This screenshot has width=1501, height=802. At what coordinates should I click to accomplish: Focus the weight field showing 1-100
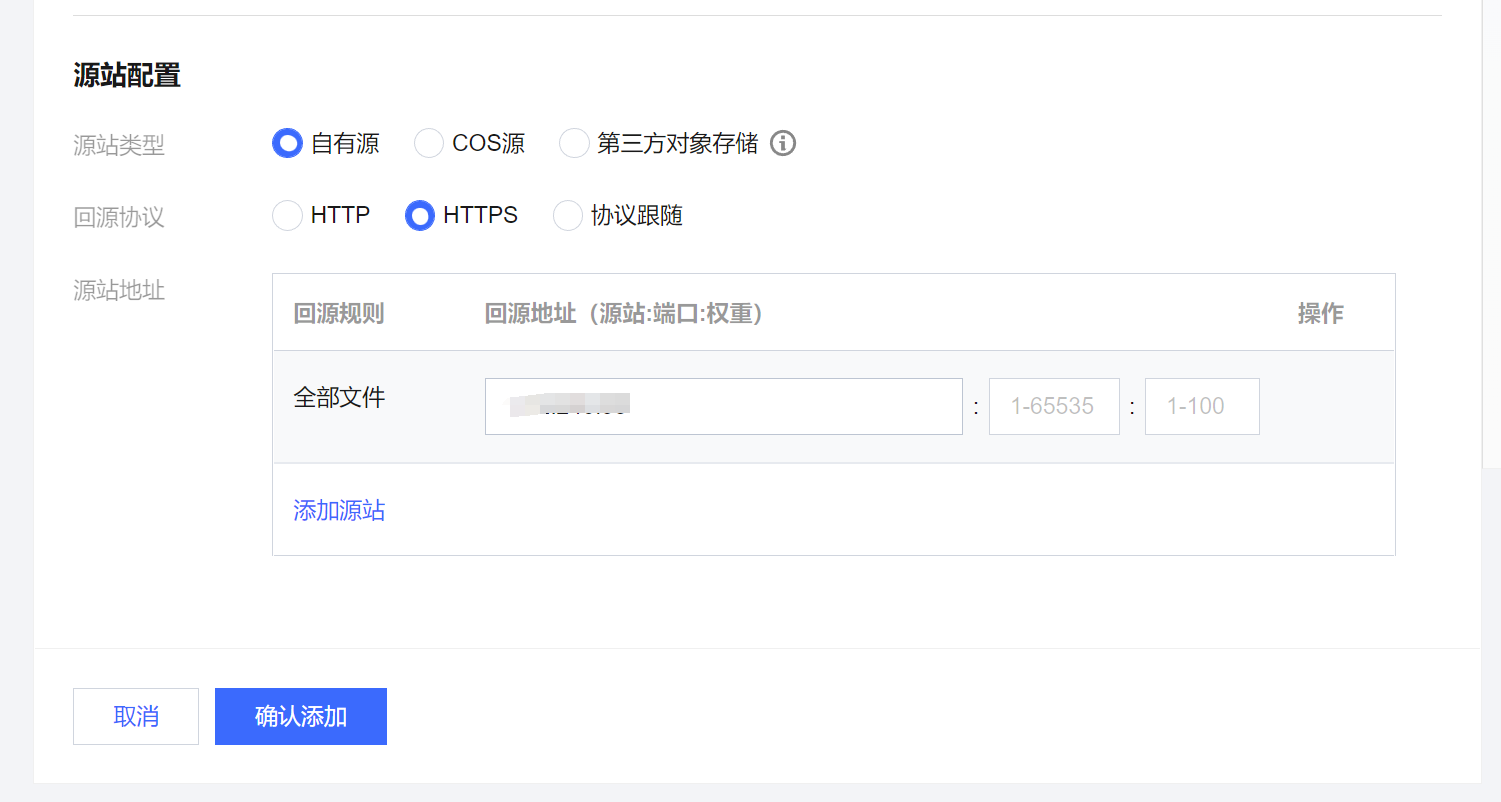1201,406
